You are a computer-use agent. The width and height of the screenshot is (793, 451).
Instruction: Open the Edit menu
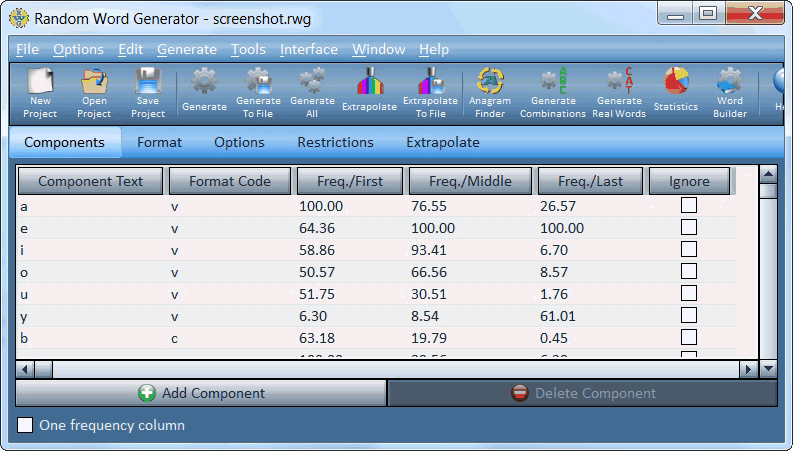(130, 50)
